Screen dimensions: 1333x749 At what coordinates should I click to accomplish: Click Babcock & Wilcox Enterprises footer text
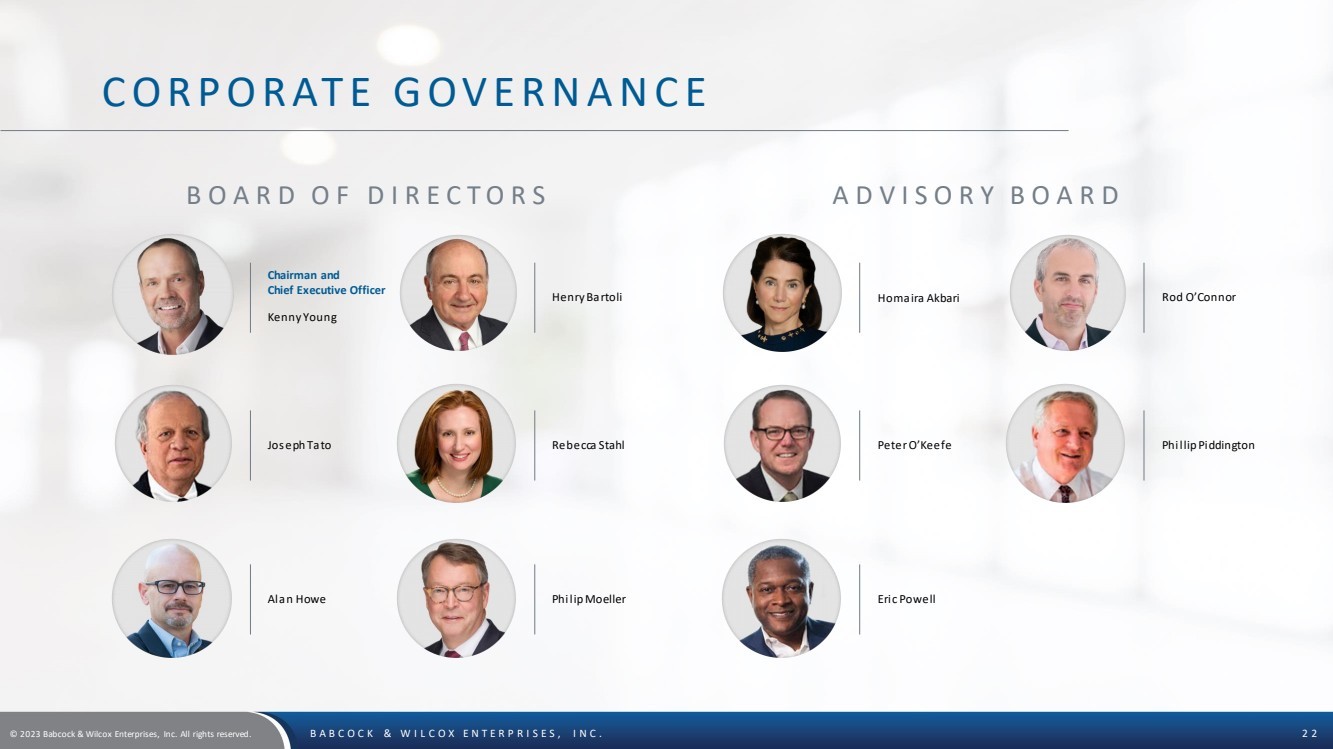tap(456, 734)
